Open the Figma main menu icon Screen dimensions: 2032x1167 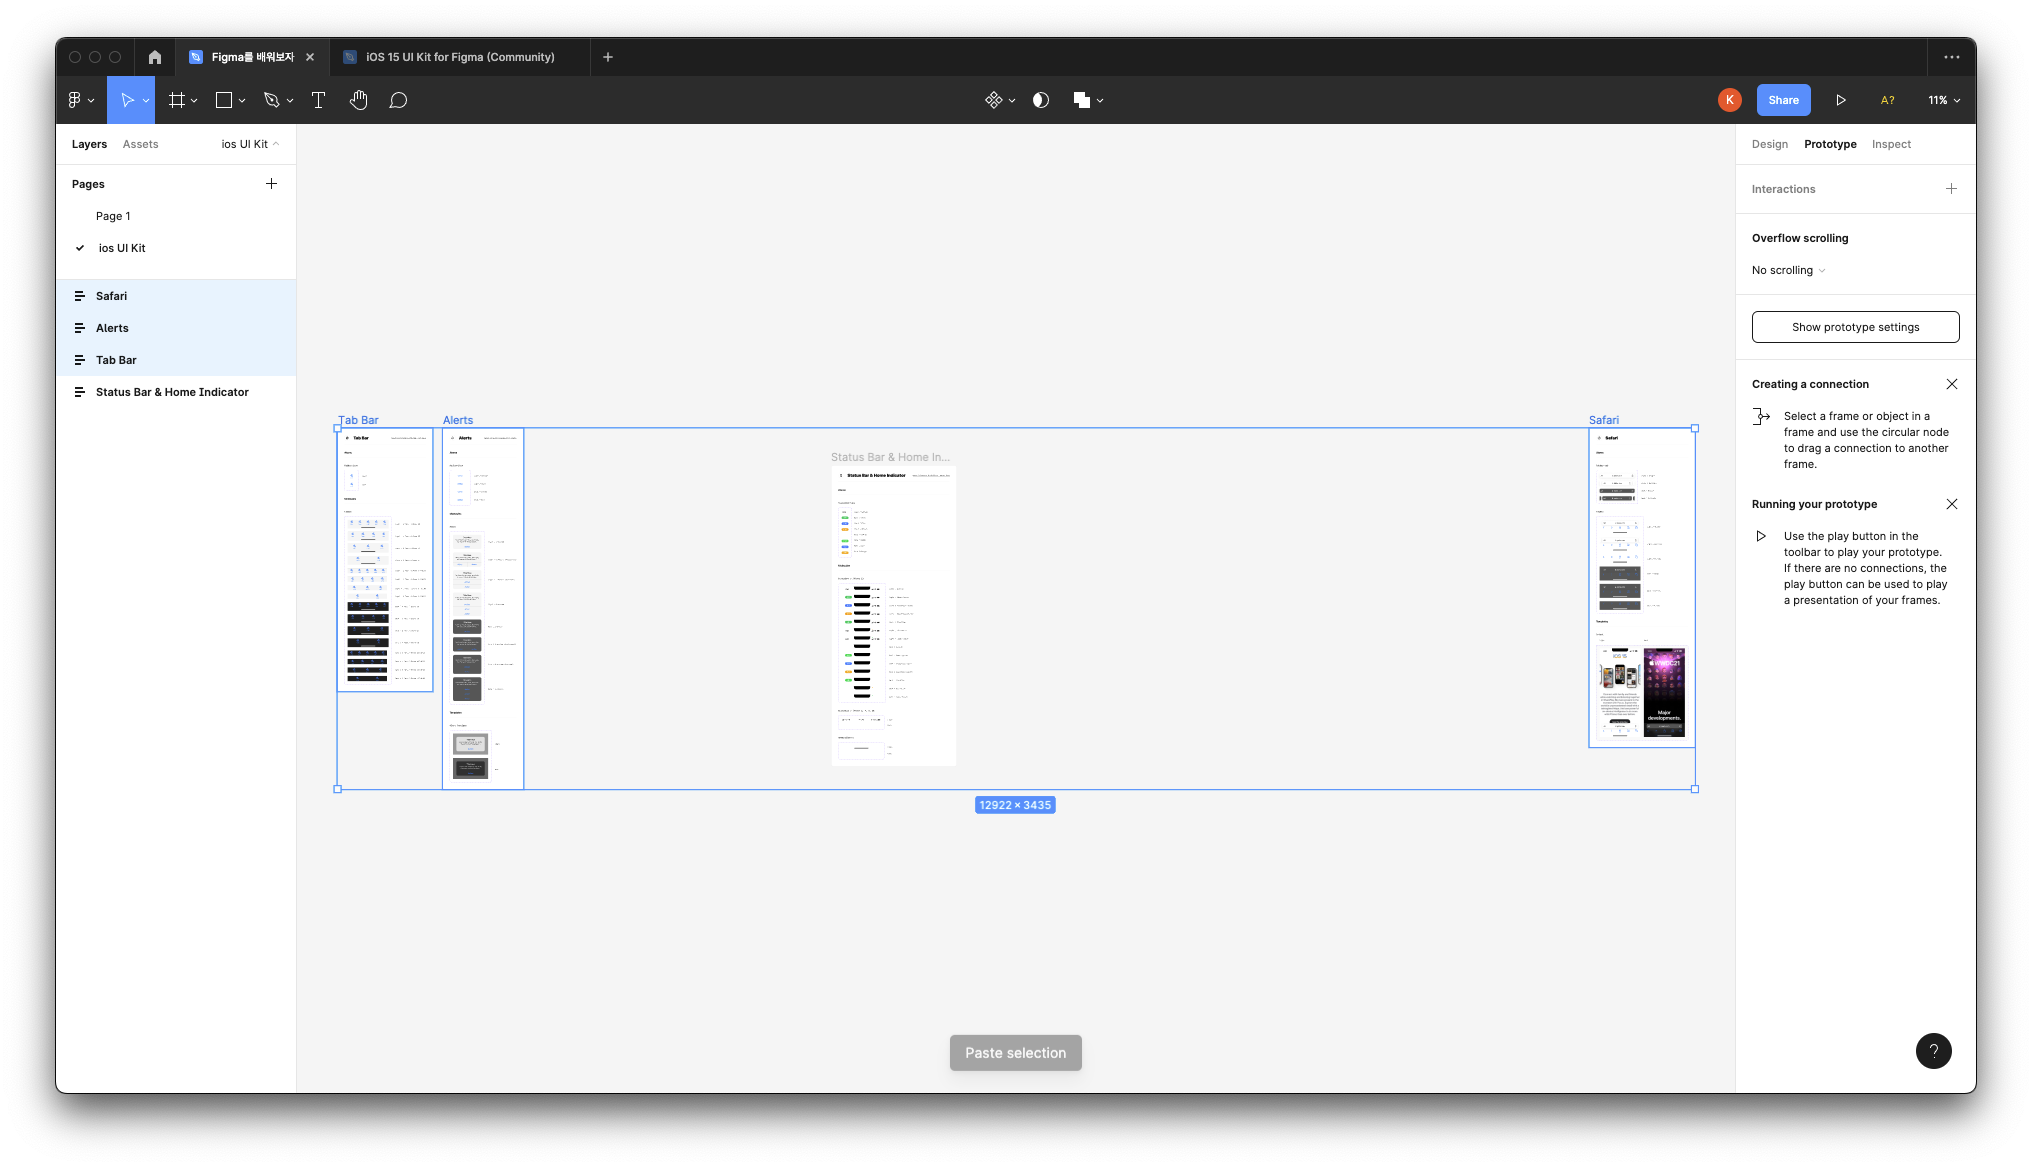[x=74, y=100]
